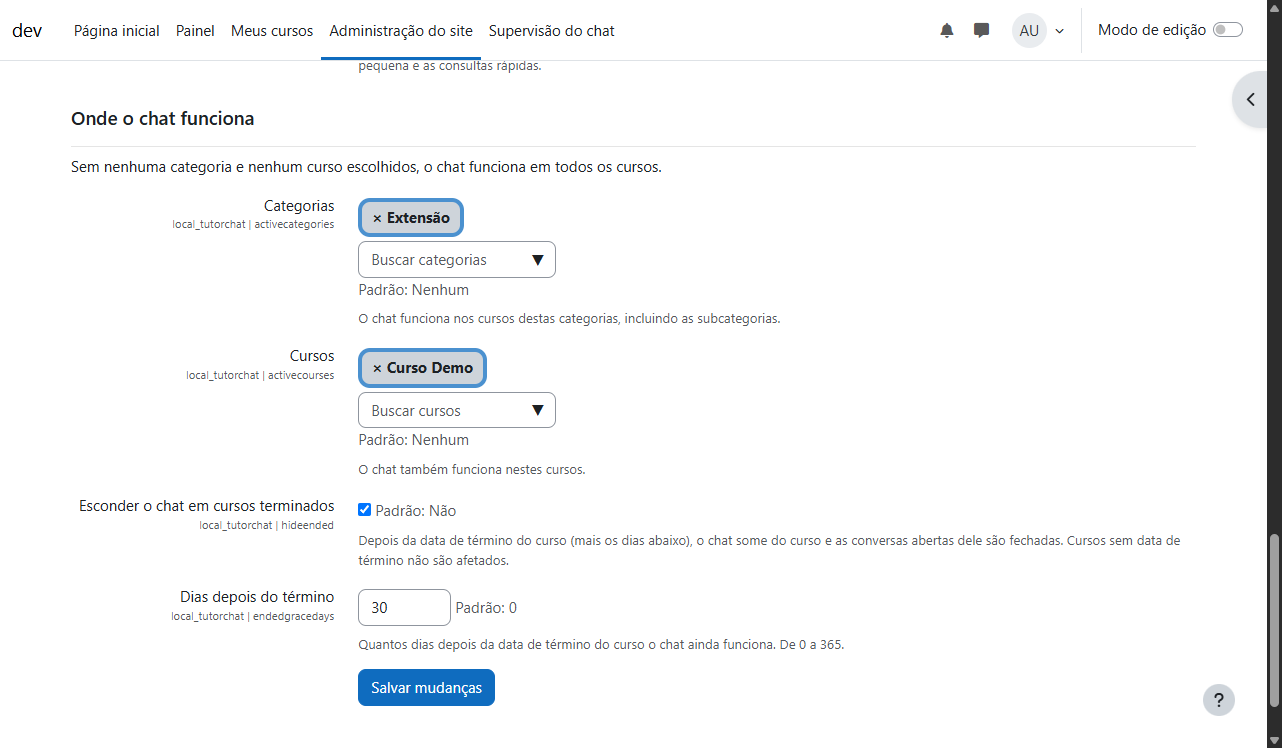Open the notifications bell icon

tap(947, 31)
